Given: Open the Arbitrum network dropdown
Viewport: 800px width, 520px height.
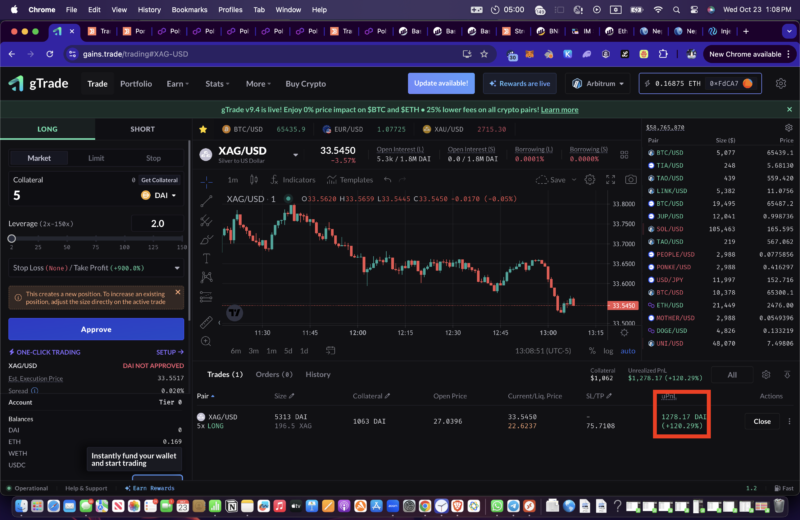Looking at the screenshot, I should tap(598, 83).
